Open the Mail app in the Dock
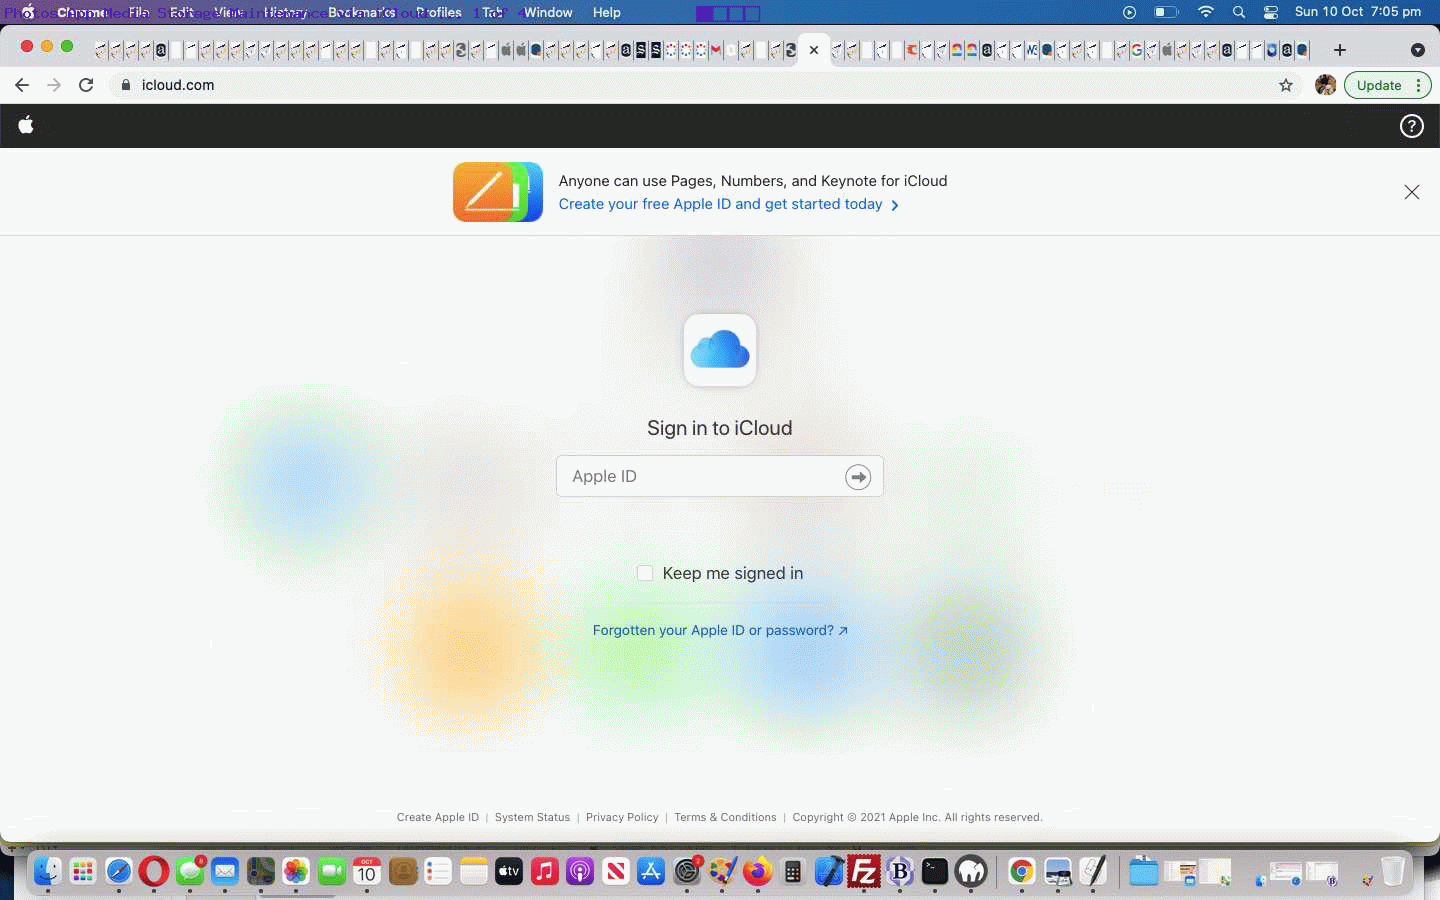The image size is (1440, 900). (x=225, y=872)
